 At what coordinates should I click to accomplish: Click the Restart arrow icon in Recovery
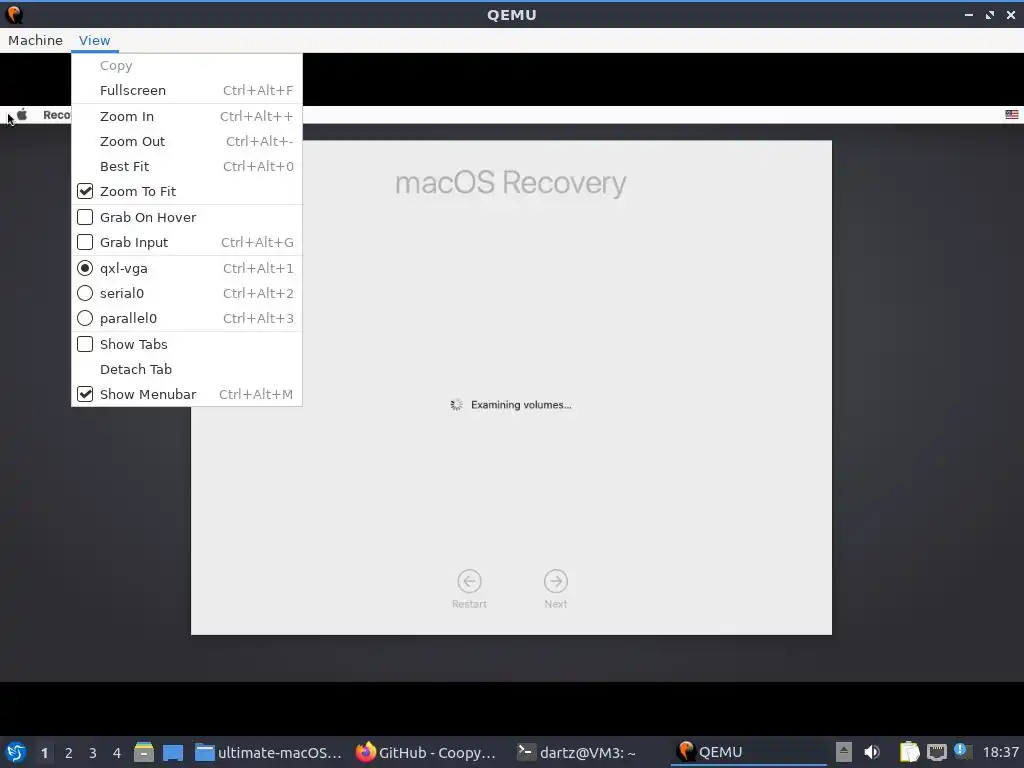[469, 581]
